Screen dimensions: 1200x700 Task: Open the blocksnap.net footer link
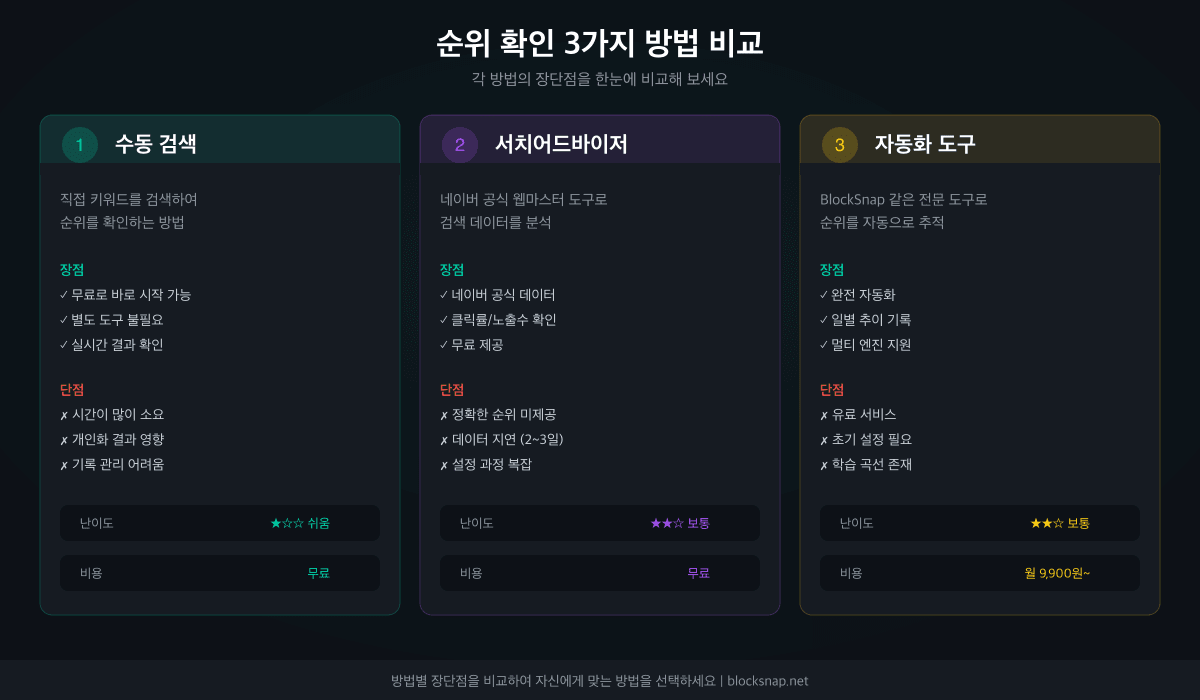[767, 681]
